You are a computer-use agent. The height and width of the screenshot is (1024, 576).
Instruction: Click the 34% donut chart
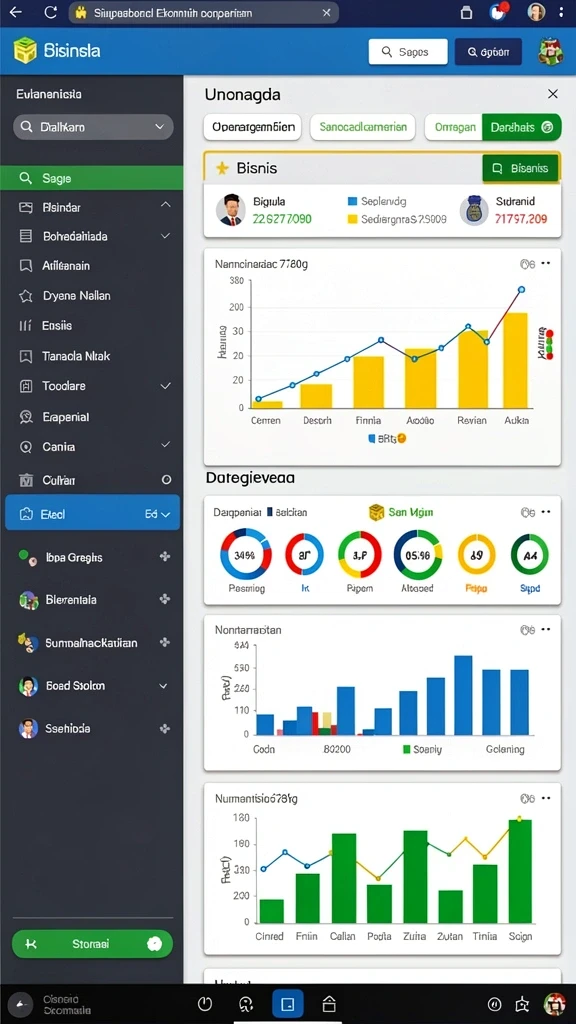click(x=244, y=556)
